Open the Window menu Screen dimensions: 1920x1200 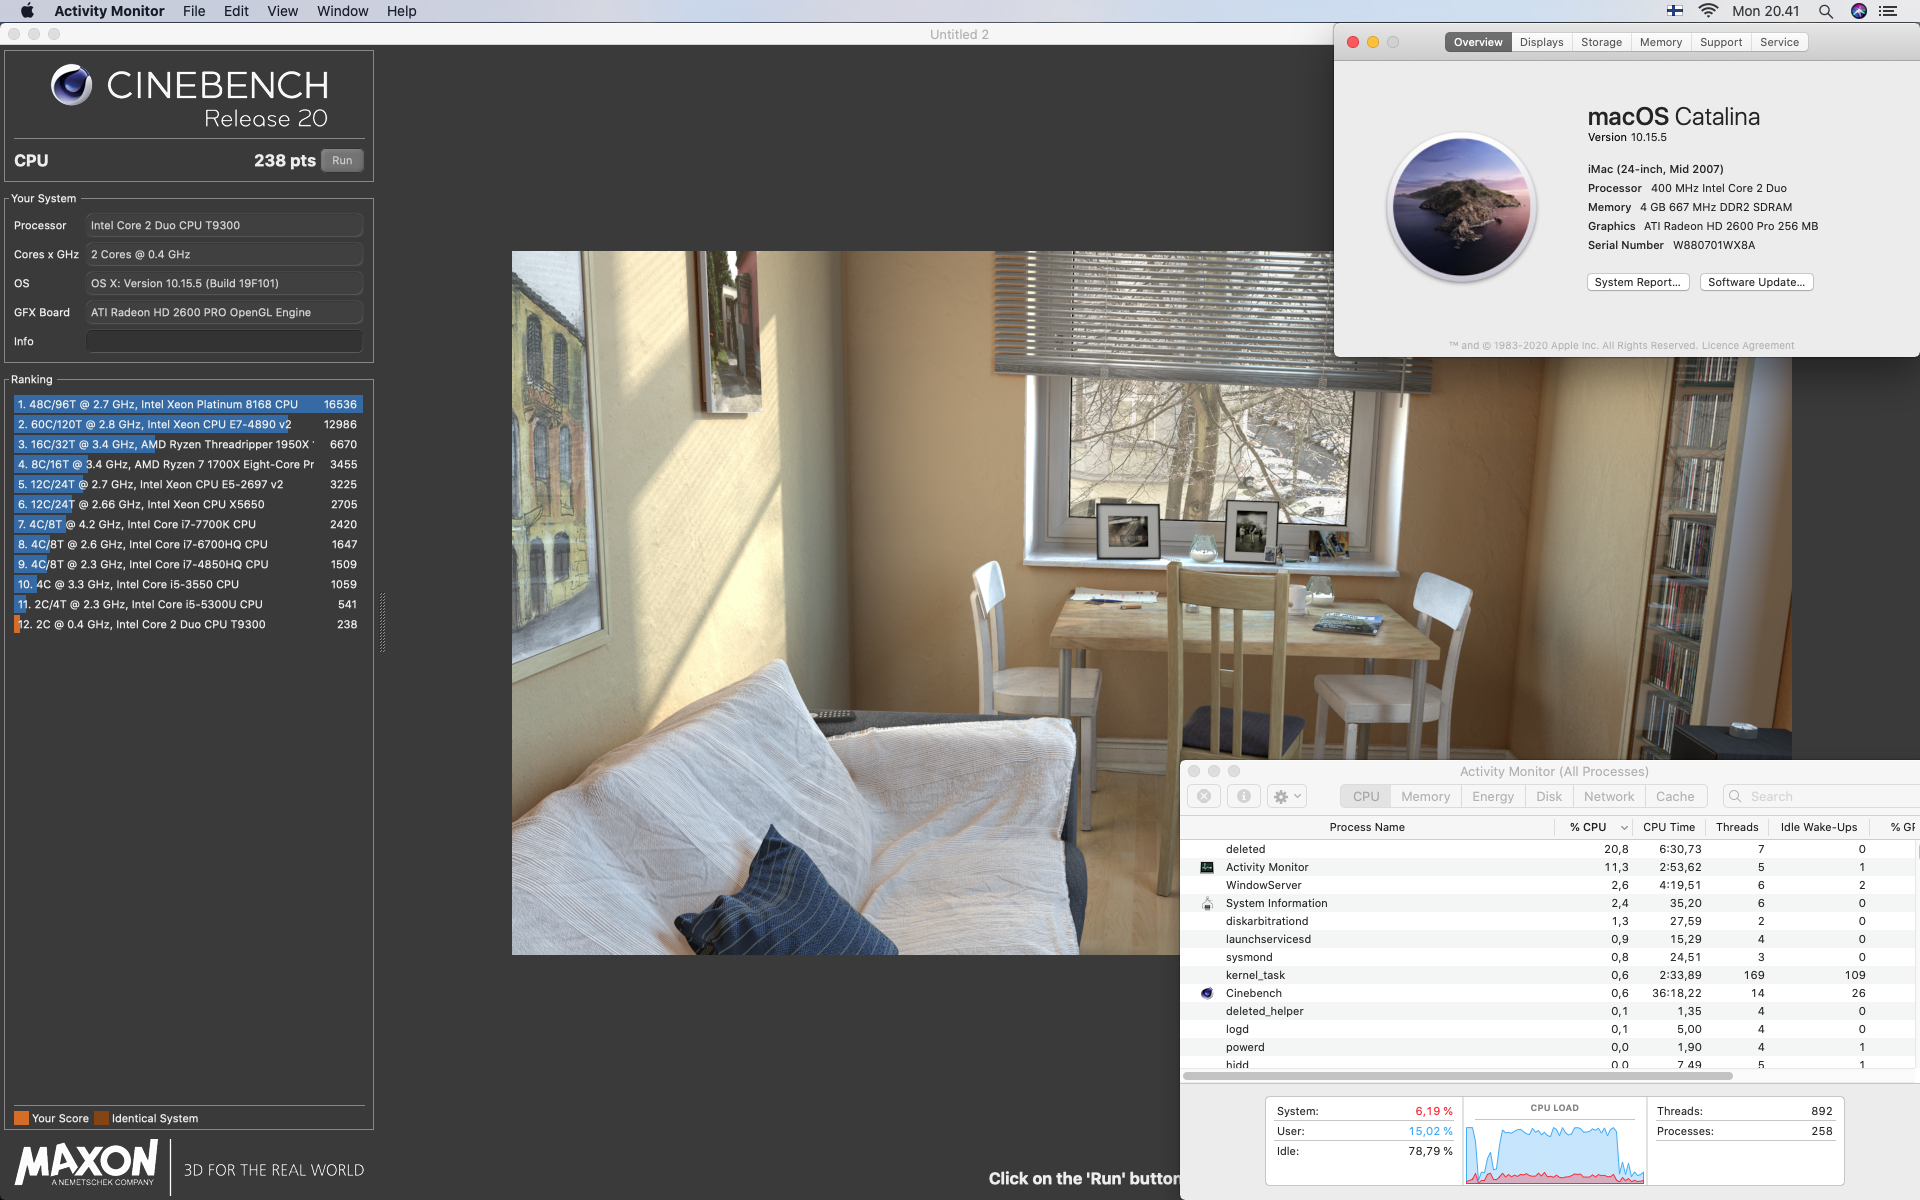point(342,11)
